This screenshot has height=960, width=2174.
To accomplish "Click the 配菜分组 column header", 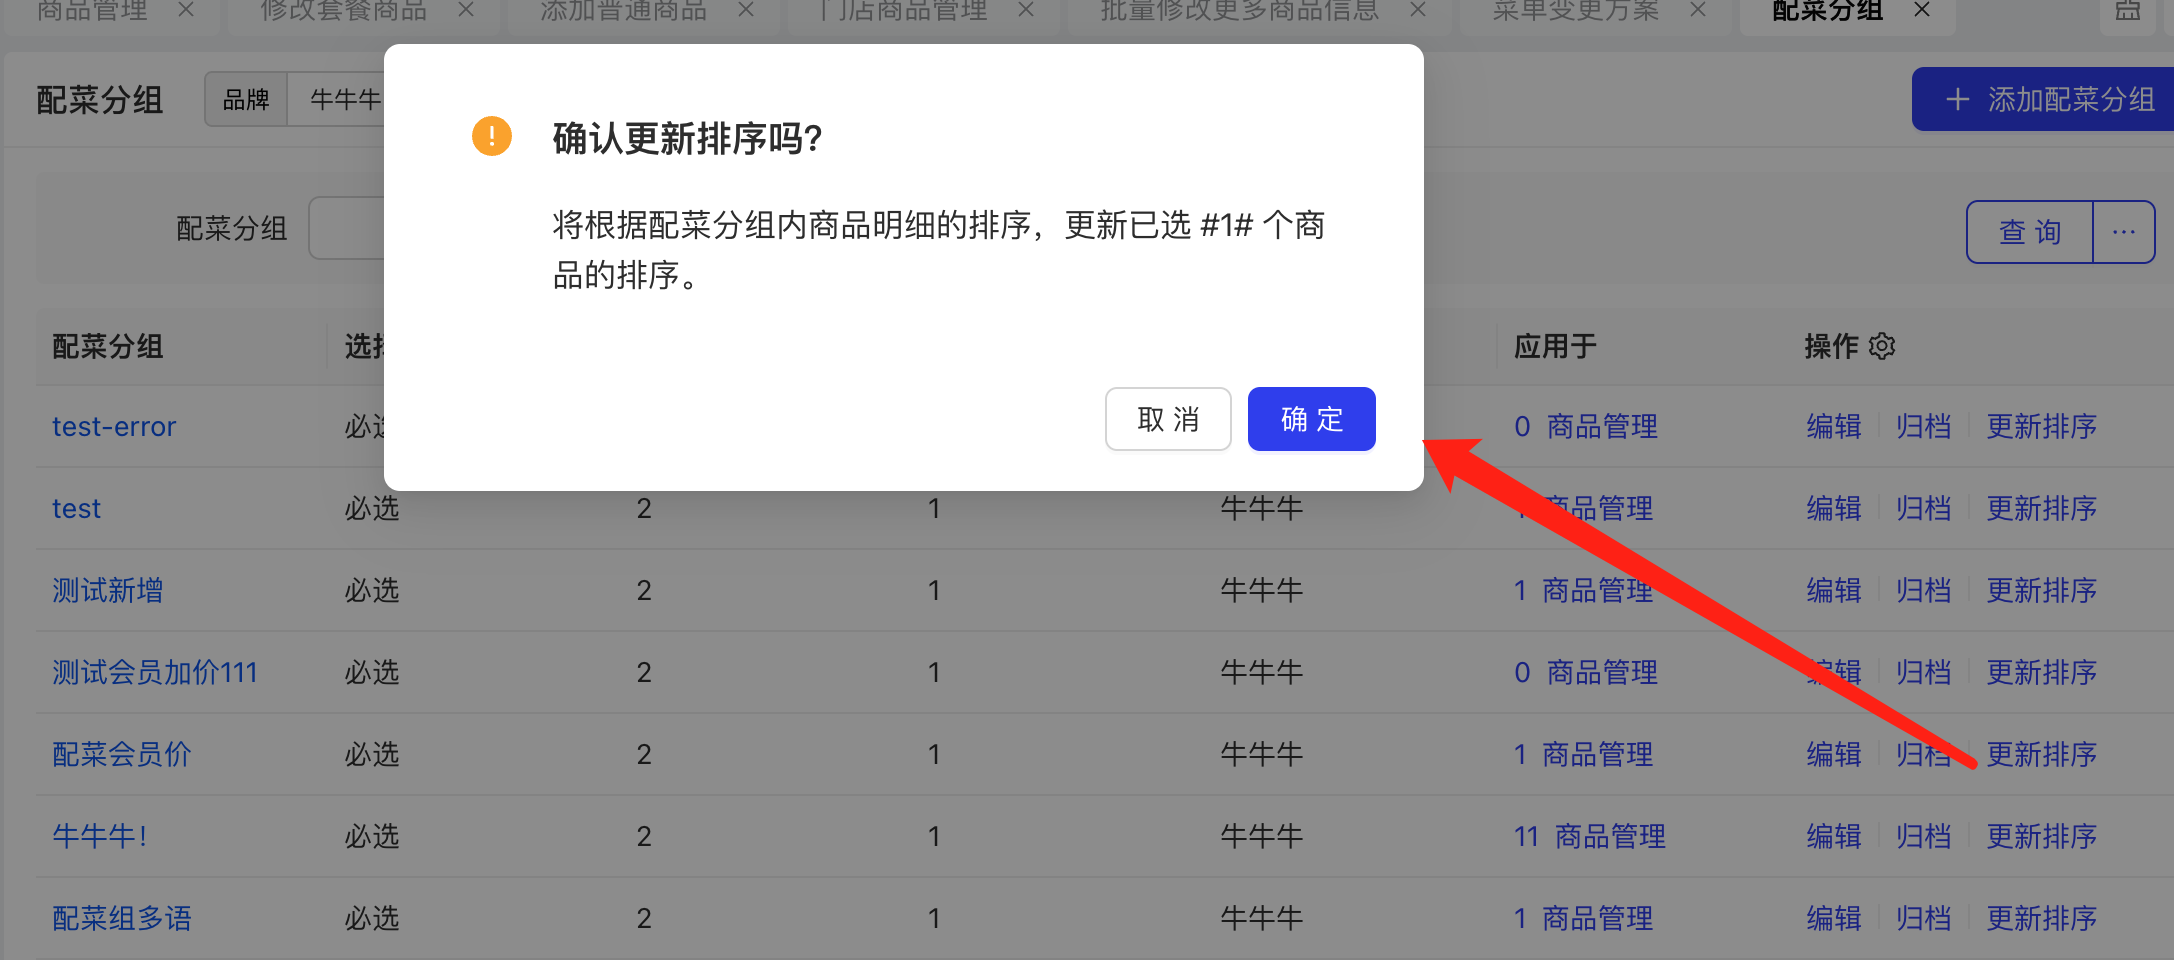I will tap(108, 346).
